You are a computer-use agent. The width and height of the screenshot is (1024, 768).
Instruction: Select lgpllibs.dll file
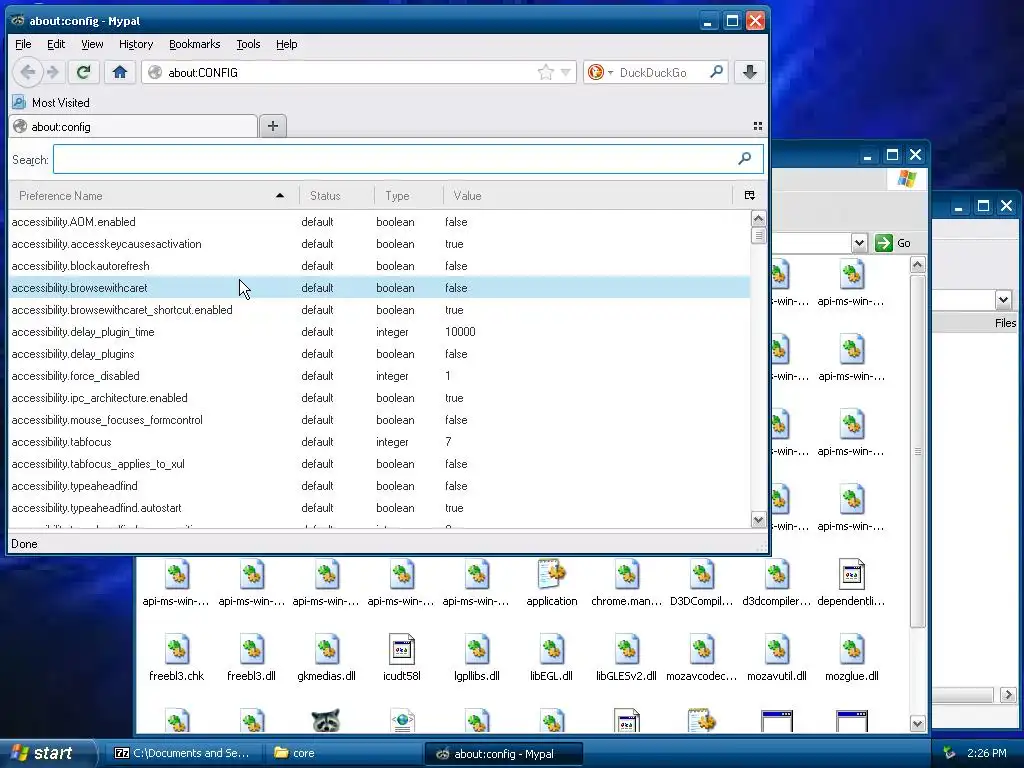coord(477,658)
